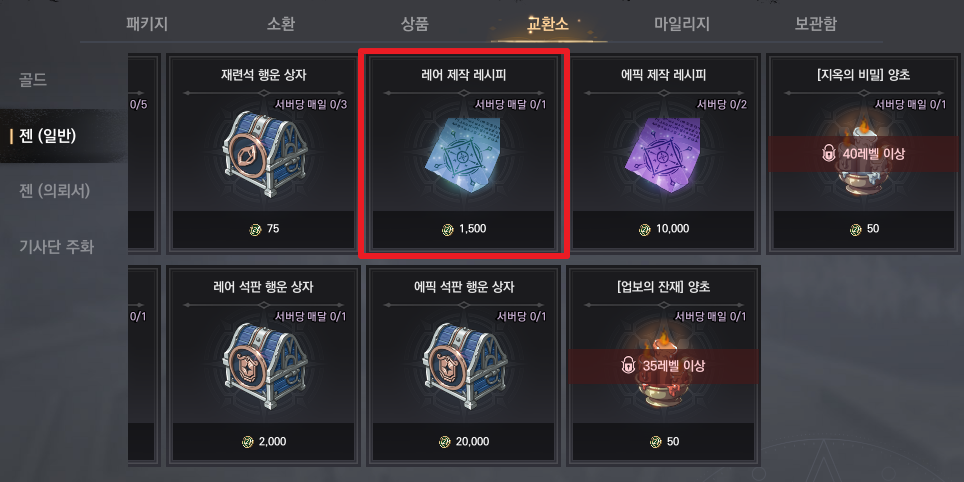This screenshot has width=964, height=482.
Task: Open the 상품 tab
Action: click(415, 24)
